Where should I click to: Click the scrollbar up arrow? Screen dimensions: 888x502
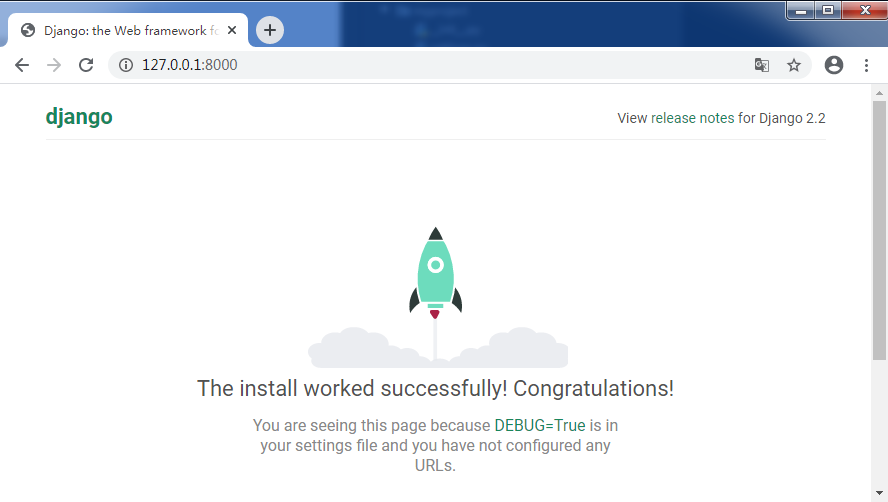879,93
